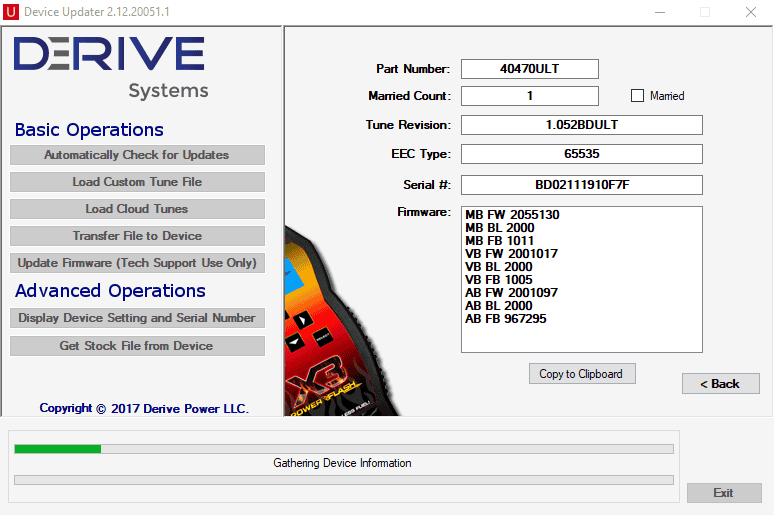Screen dimensions: 774x515
Task: Click the Part Number: label
Action: 413,69
